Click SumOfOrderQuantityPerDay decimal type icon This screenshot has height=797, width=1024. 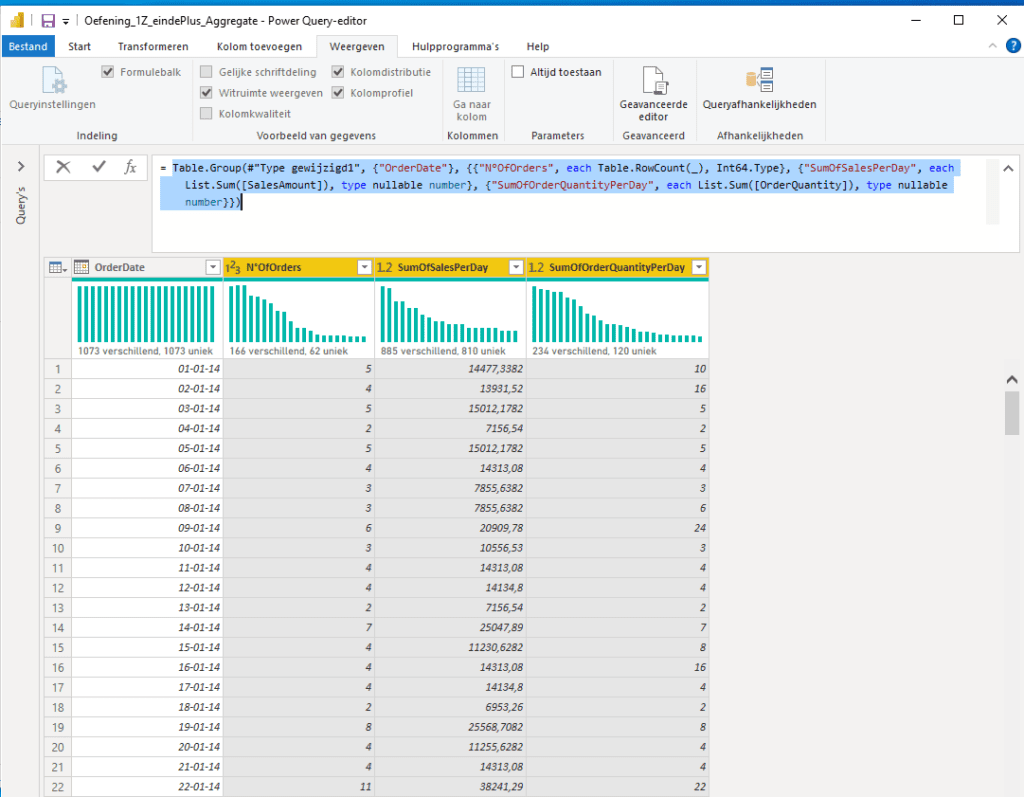536,267
